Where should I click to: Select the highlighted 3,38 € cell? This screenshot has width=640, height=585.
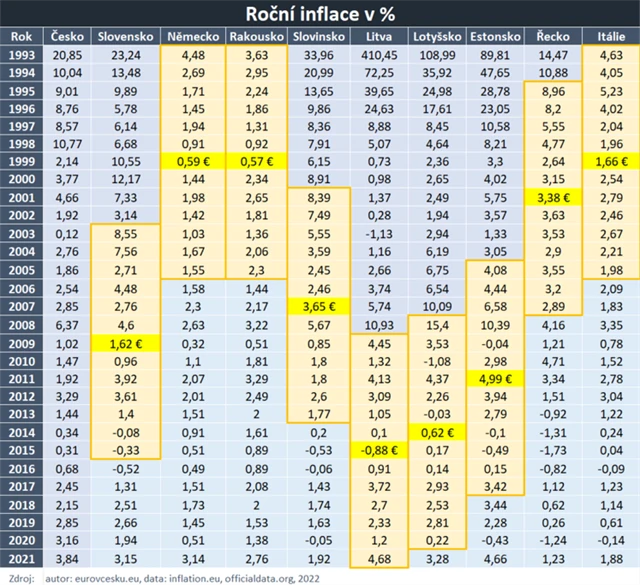[x=553, y=198]
